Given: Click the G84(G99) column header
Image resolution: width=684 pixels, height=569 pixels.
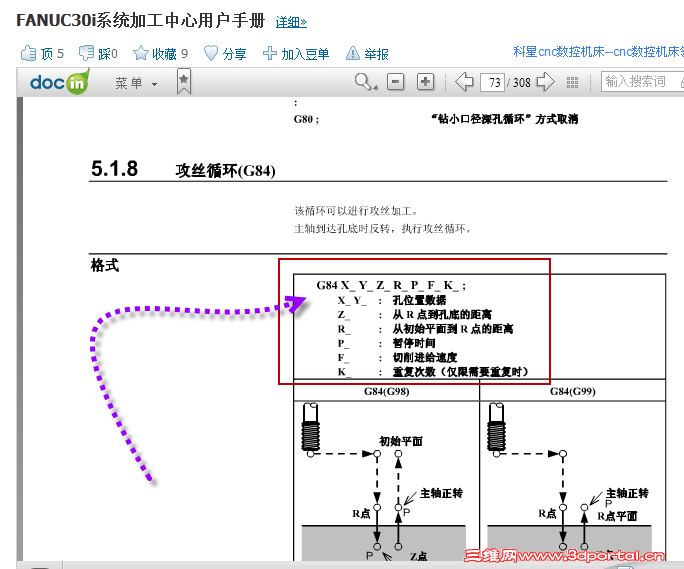Looking at the screenshot, I should [x=572, y=391].
